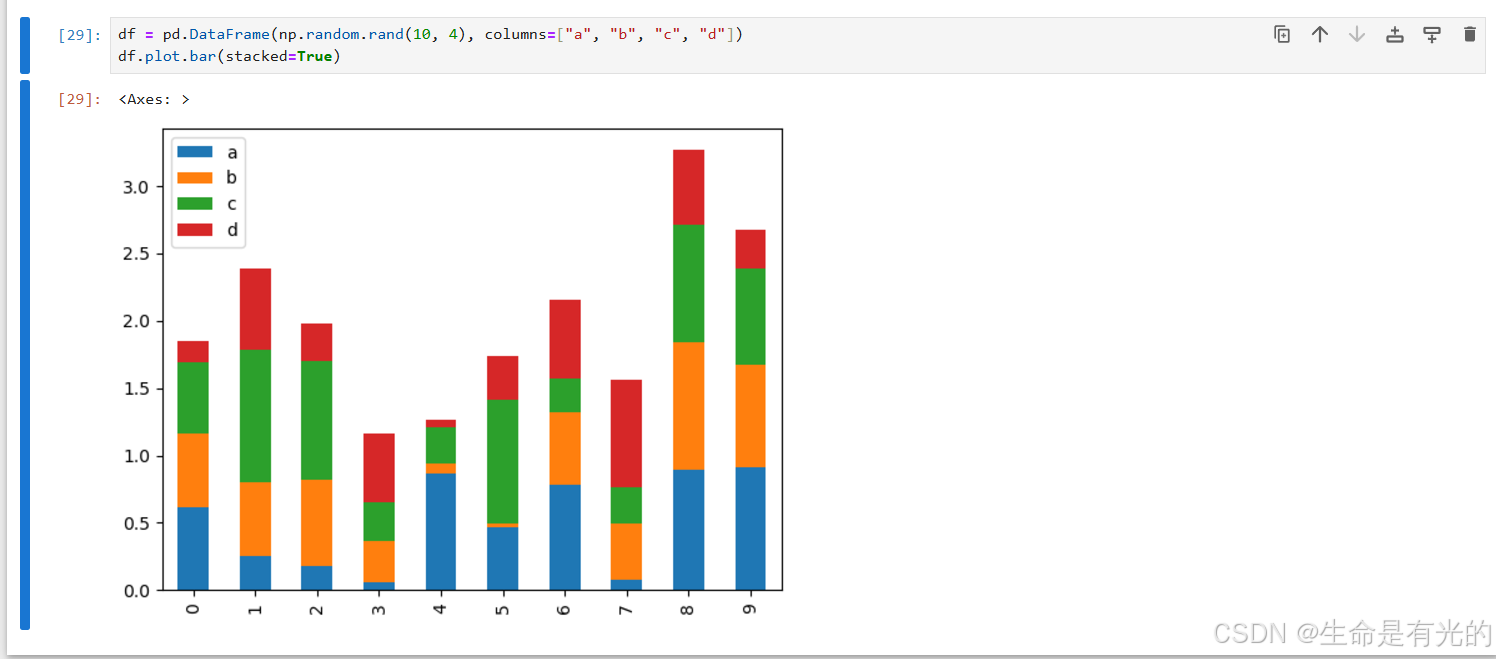Viewport: 1496px width, 659px height.
Task: Click x-axis tick label 9
Action: click(x=751, y=608)
